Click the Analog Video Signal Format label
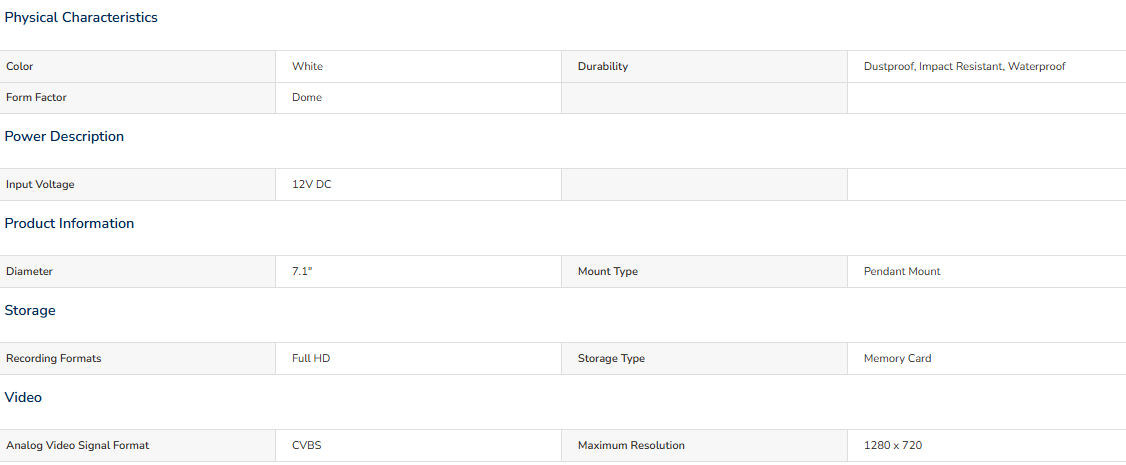The width and height of the screenshot is (1126, 465). [x=78, y=445]
